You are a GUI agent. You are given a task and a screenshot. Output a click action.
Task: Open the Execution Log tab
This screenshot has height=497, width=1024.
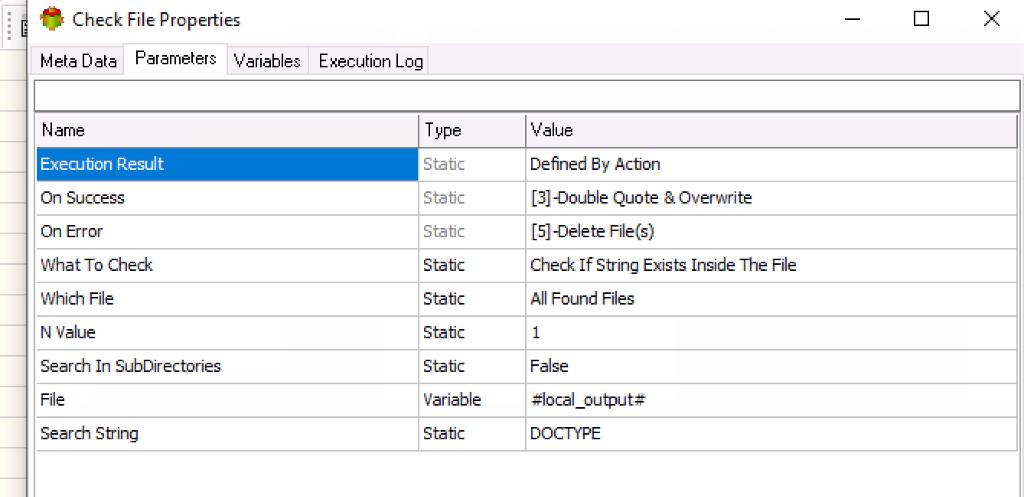point(370,61)
